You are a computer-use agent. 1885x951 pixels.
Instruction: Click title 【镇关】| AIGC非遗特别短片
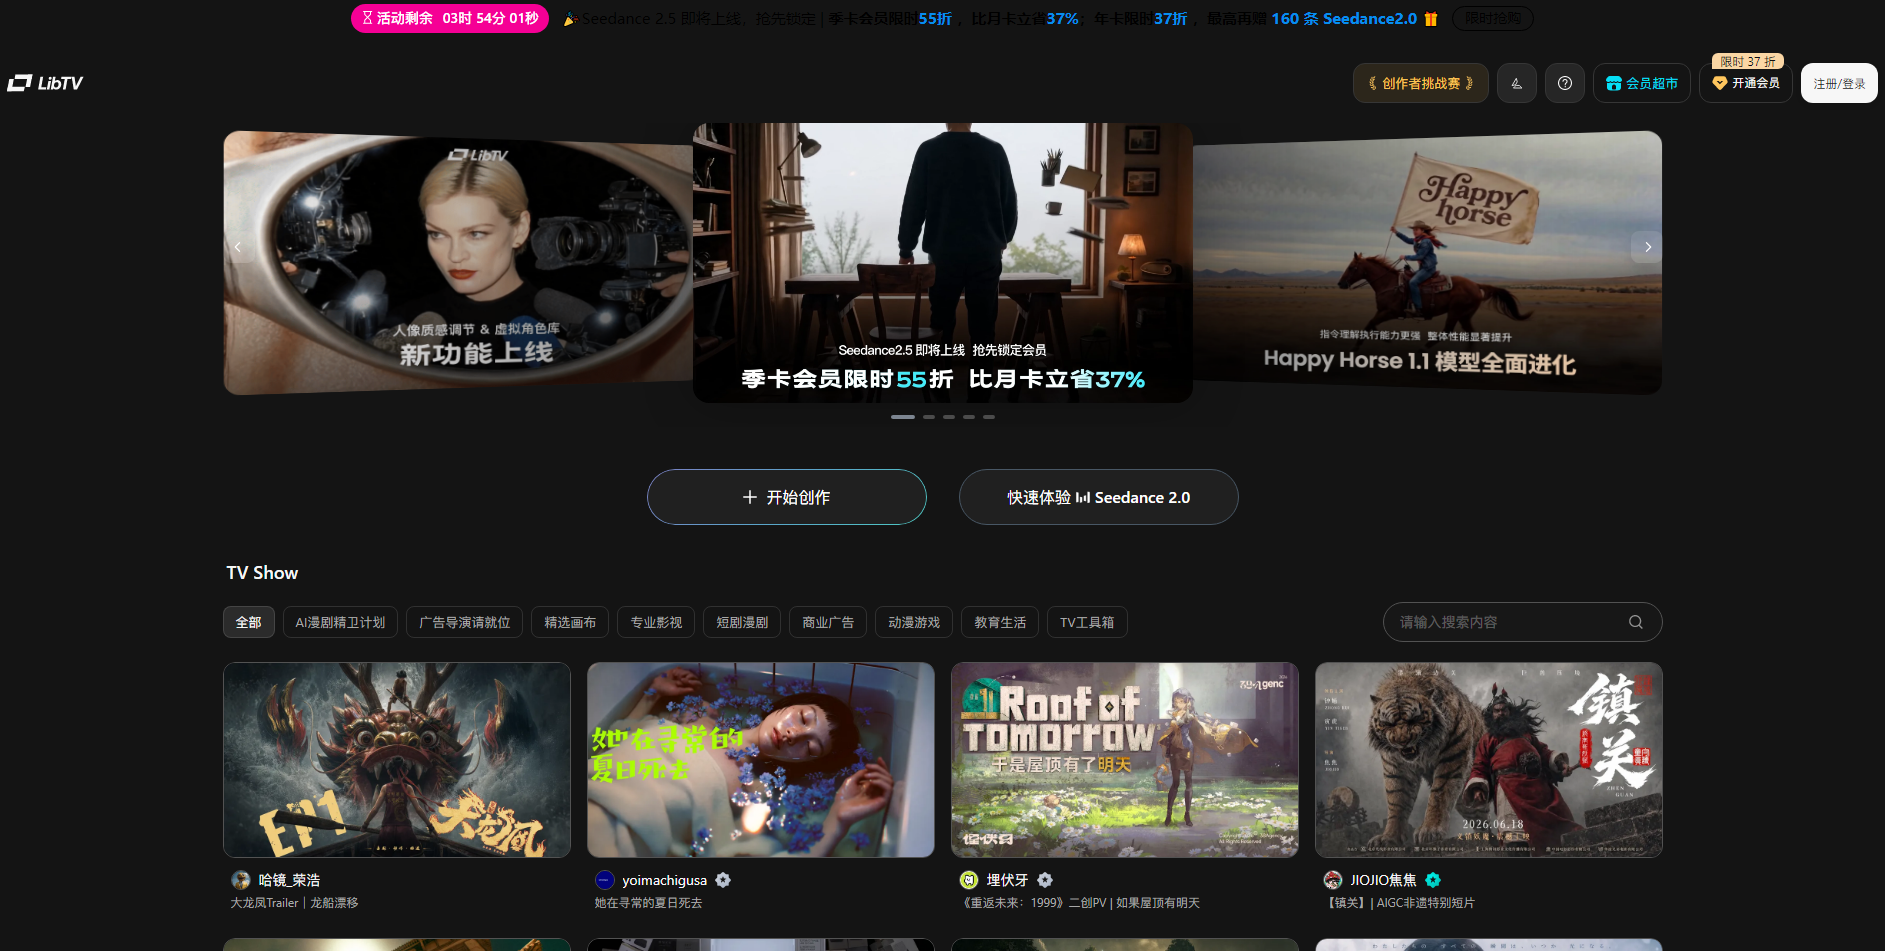pos(1399,903)
